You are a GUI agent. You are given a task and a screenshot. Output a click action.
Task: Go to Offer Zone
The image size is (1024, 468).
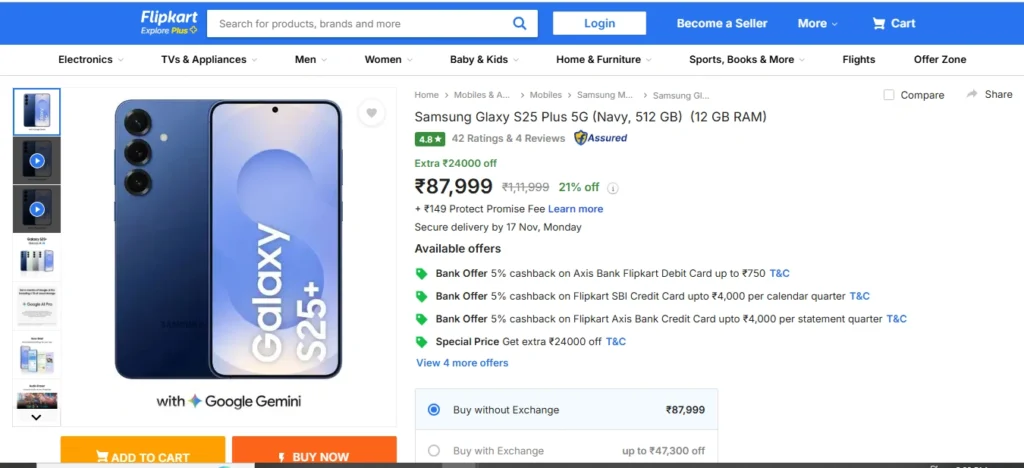coord(940,60)
